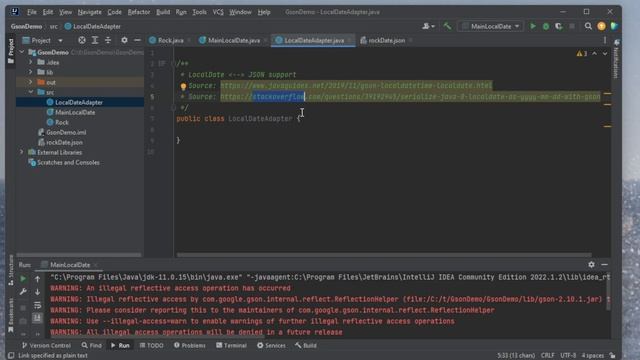Image resolution: width=640 pixels, height=360 pixels.
Task: Toggle the Structure side panel button
Action: pos(11,270)
